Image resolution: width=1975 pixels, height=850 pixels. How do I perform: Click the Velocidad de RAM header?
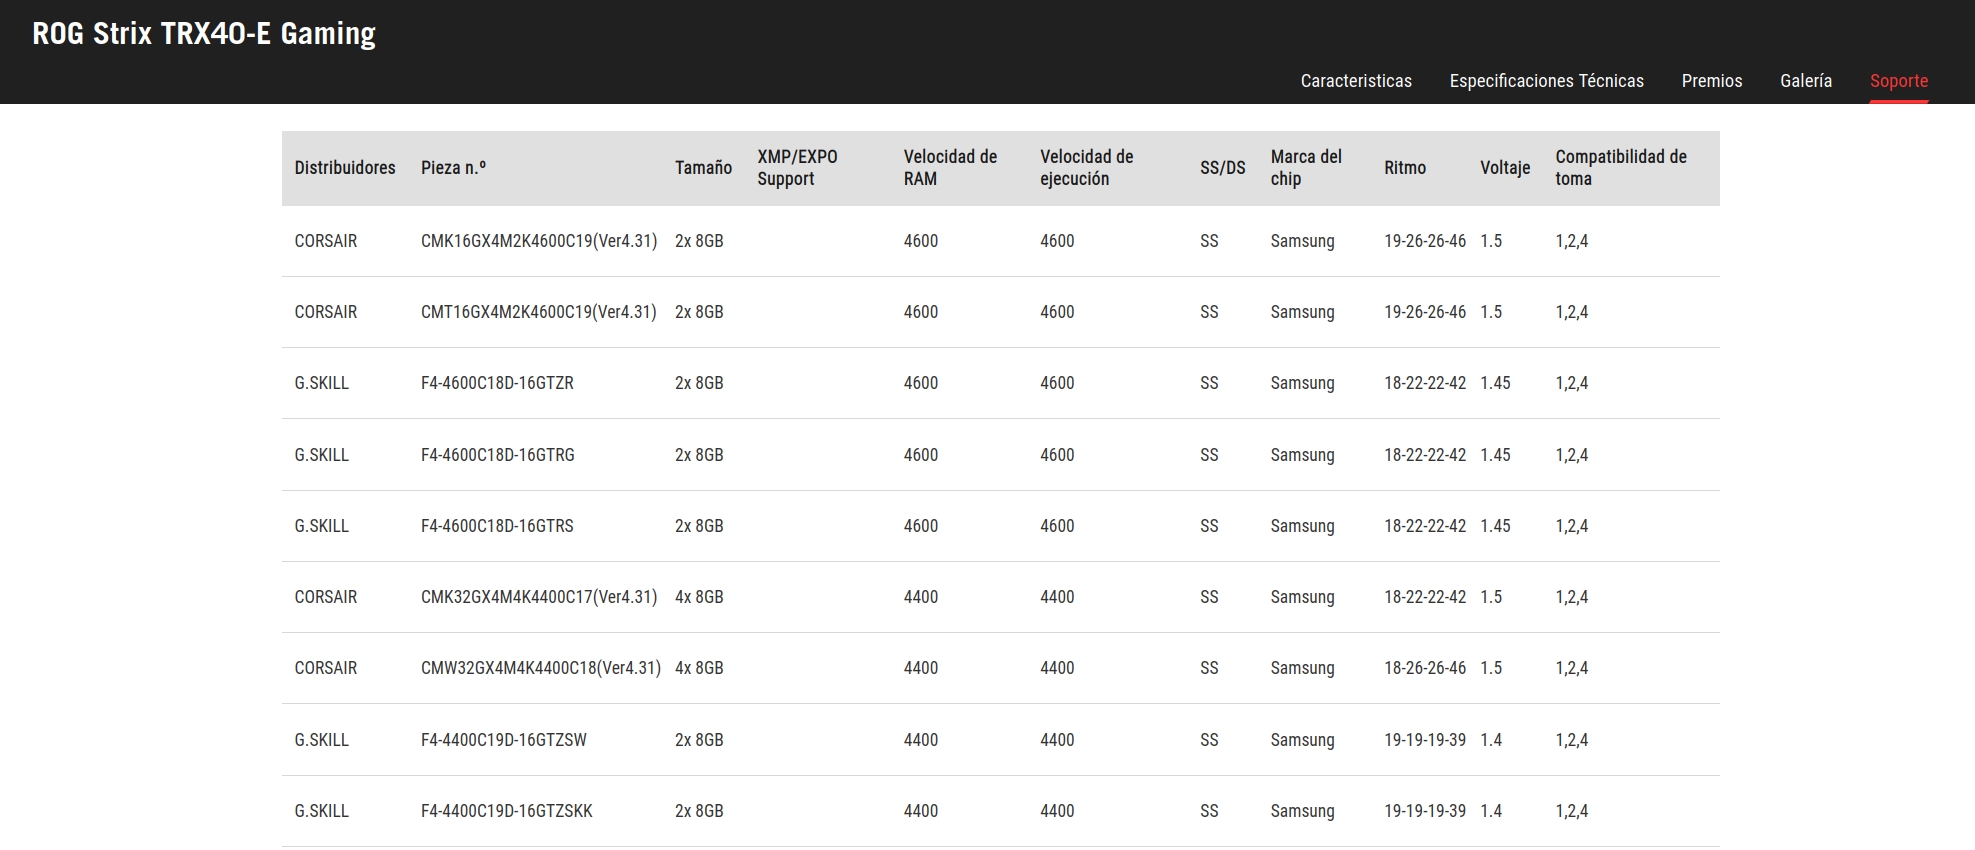[949, 168]
